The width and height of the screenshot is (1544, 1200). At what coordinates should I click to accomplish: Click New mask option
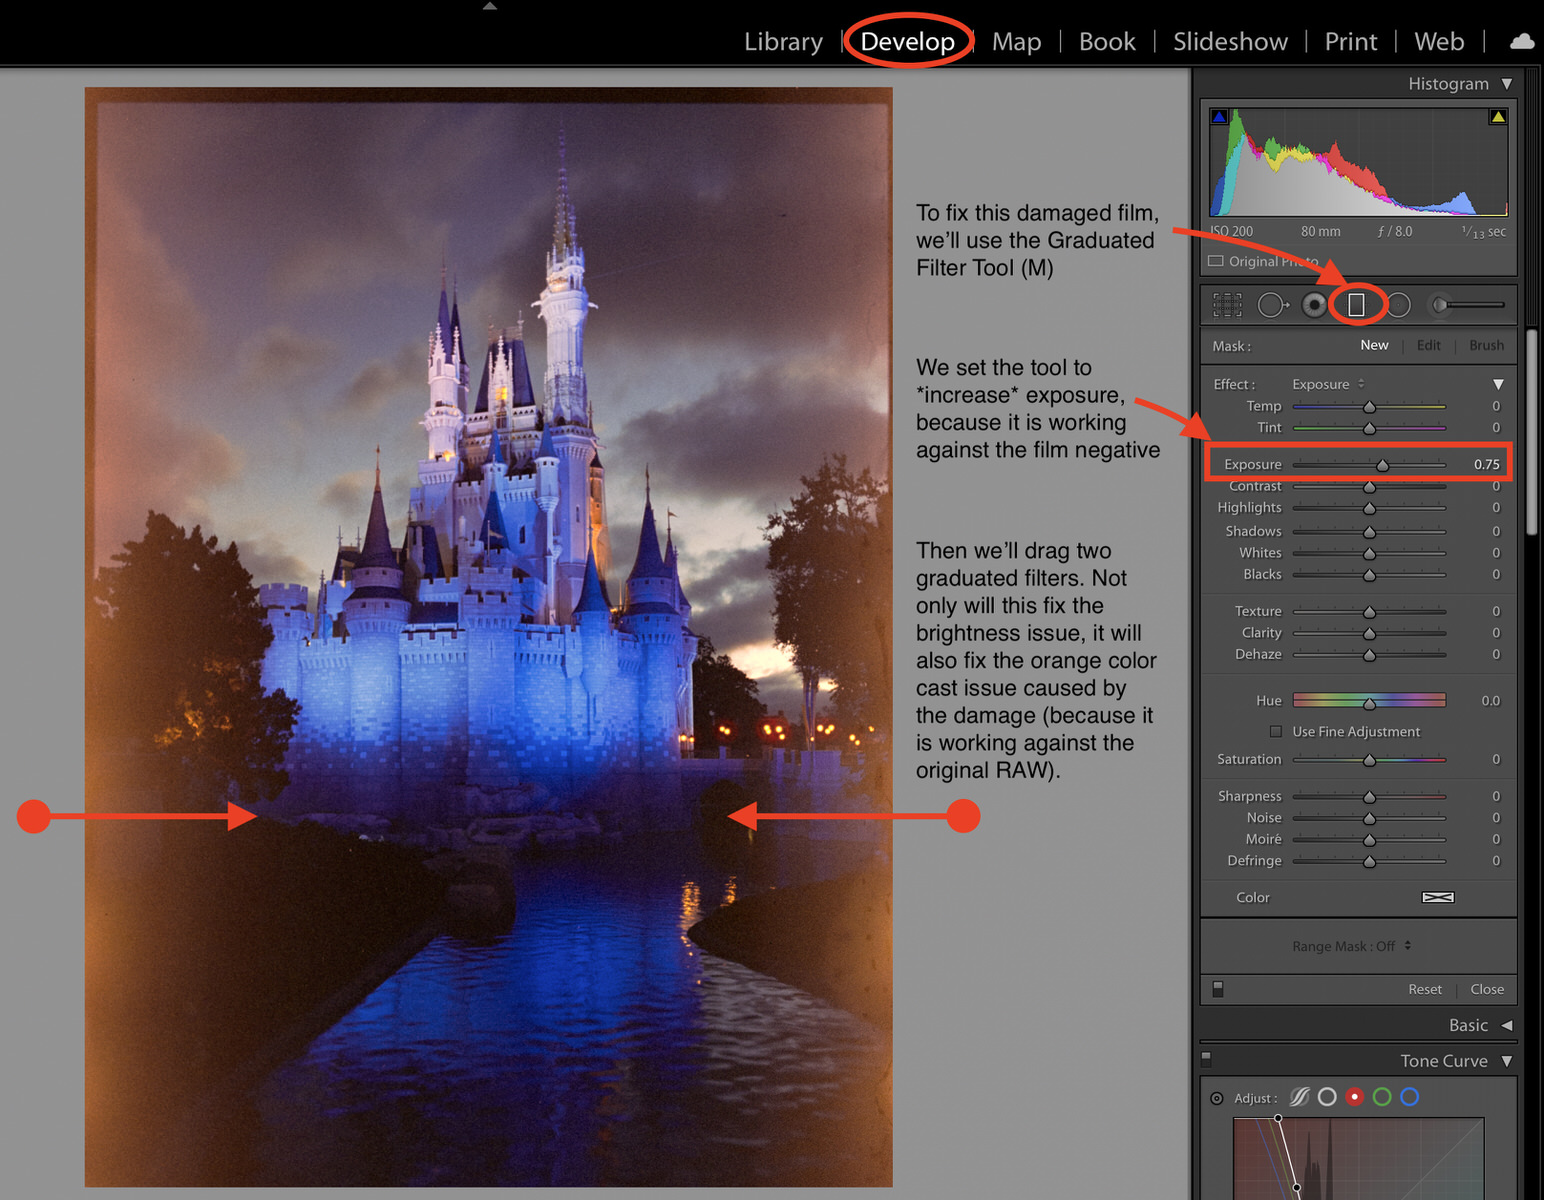tap(1374, 345)
